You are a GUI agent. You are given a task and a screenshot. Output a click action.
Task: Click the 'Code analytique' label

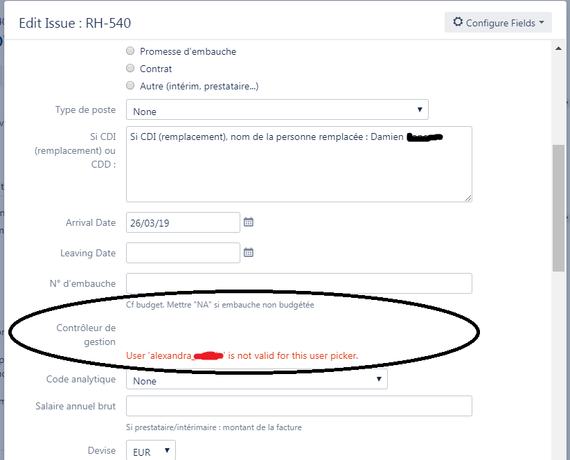(x=81, y=379)
